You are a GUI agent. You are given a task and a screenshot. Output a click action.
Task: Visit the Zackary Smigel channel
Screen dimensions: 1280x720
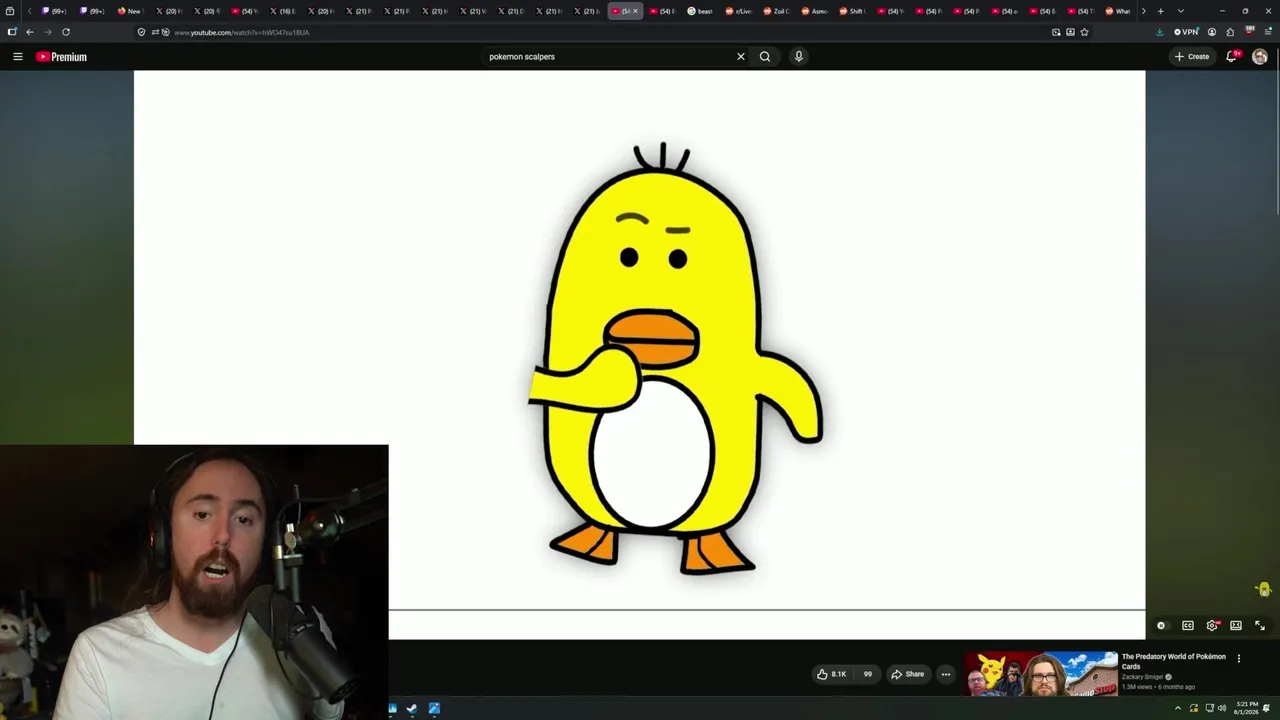[x=1142, y=677]
